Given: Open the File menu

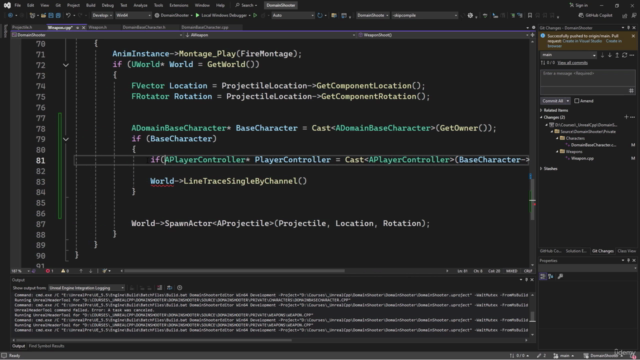Looking at the screenshot, I should (18, 5).
